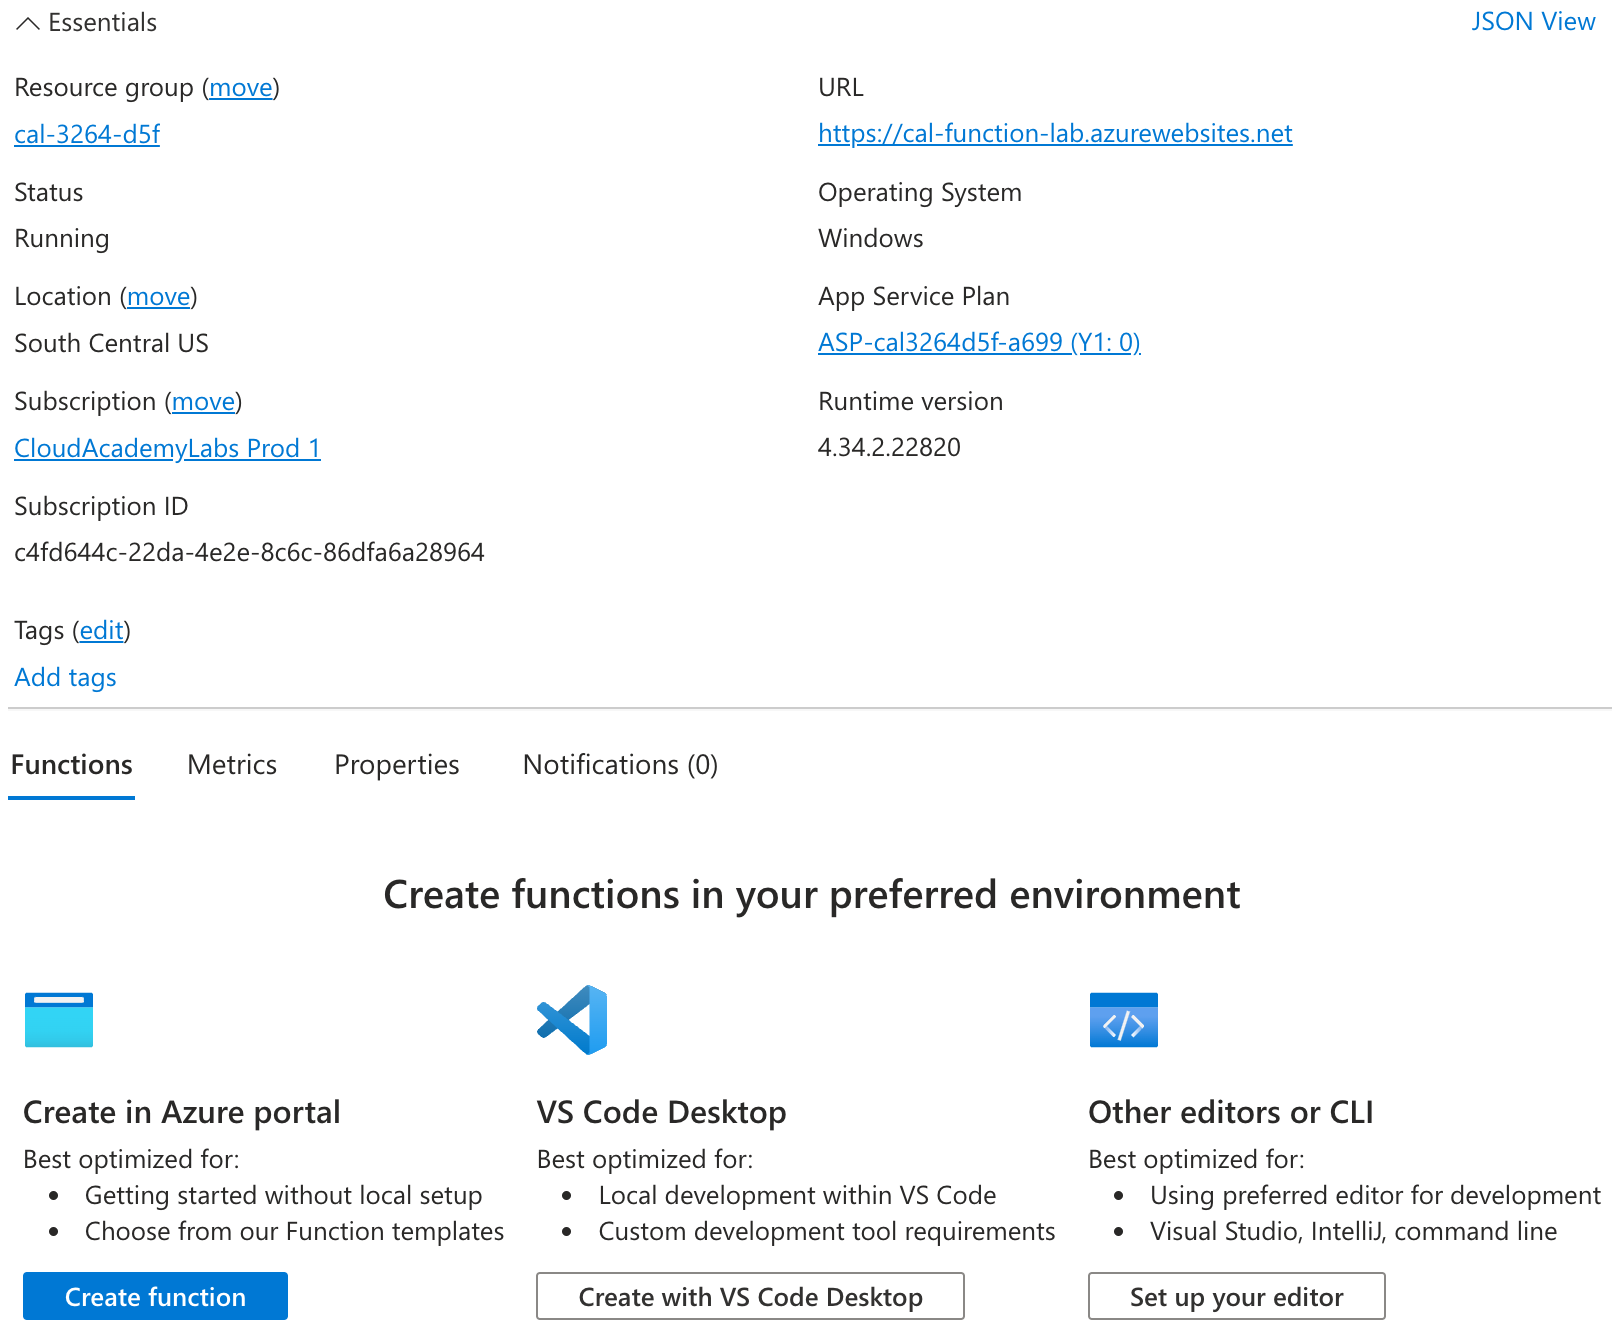Open the Properties tab
The height and width of the screenshot is (1330, 1612).
pos(396,765)
